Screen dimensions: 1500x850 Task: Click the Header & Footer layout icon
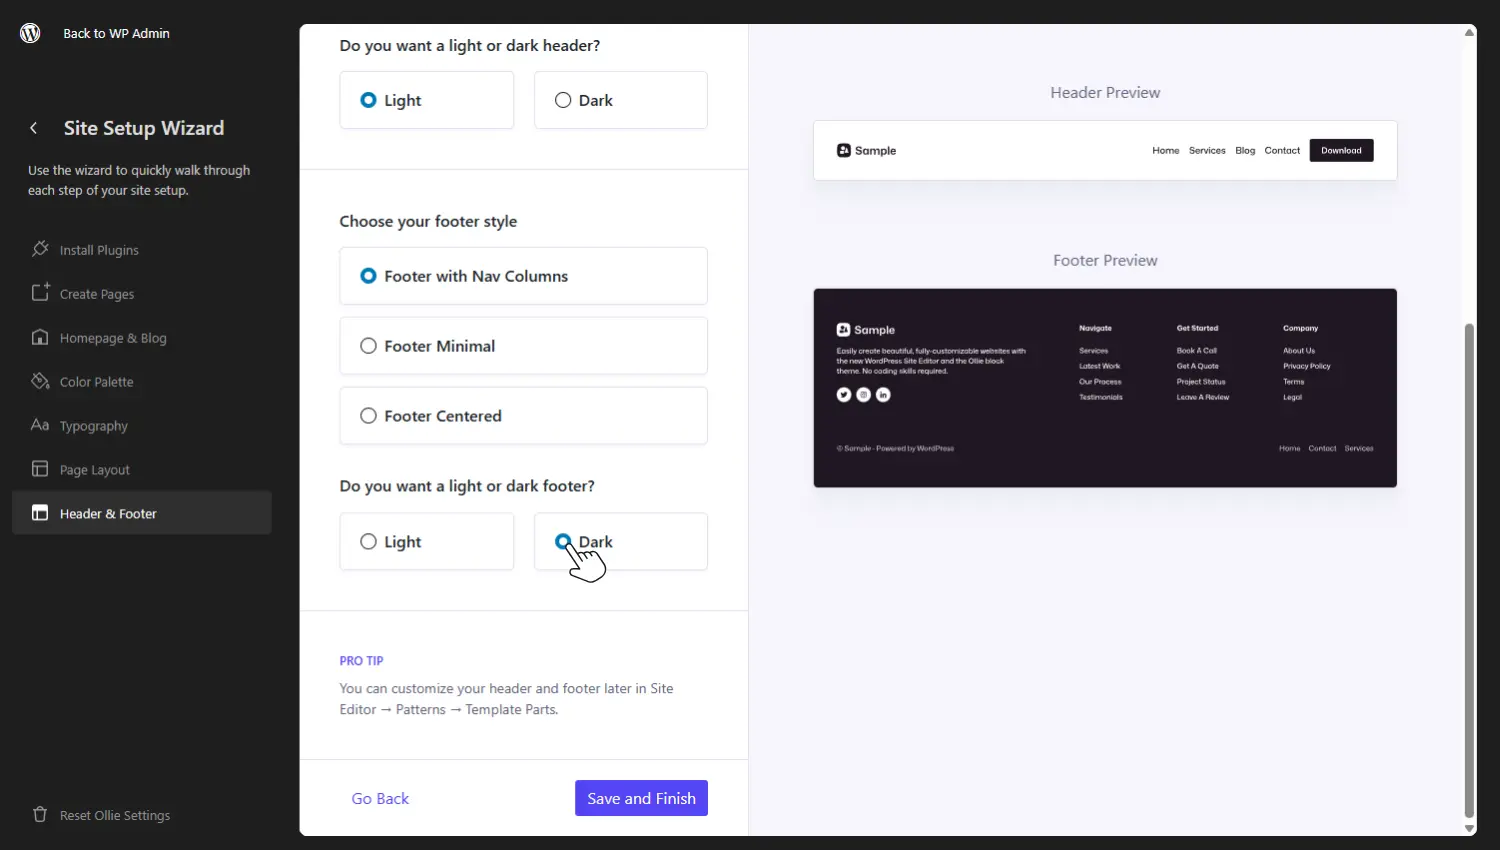tap(40, 513)
